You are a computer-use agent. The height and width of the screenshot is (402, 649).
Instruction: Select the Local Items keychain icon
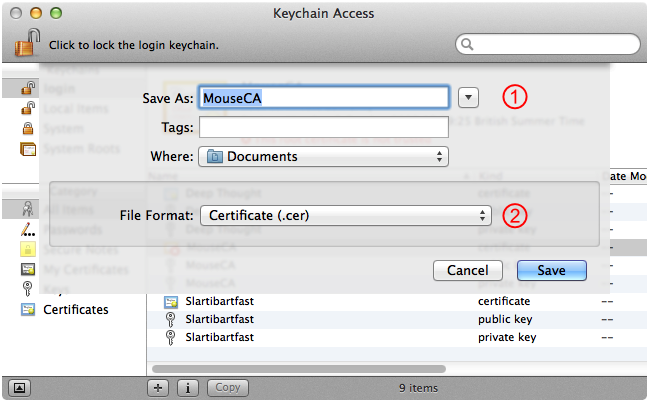click(x=28, y=108)
